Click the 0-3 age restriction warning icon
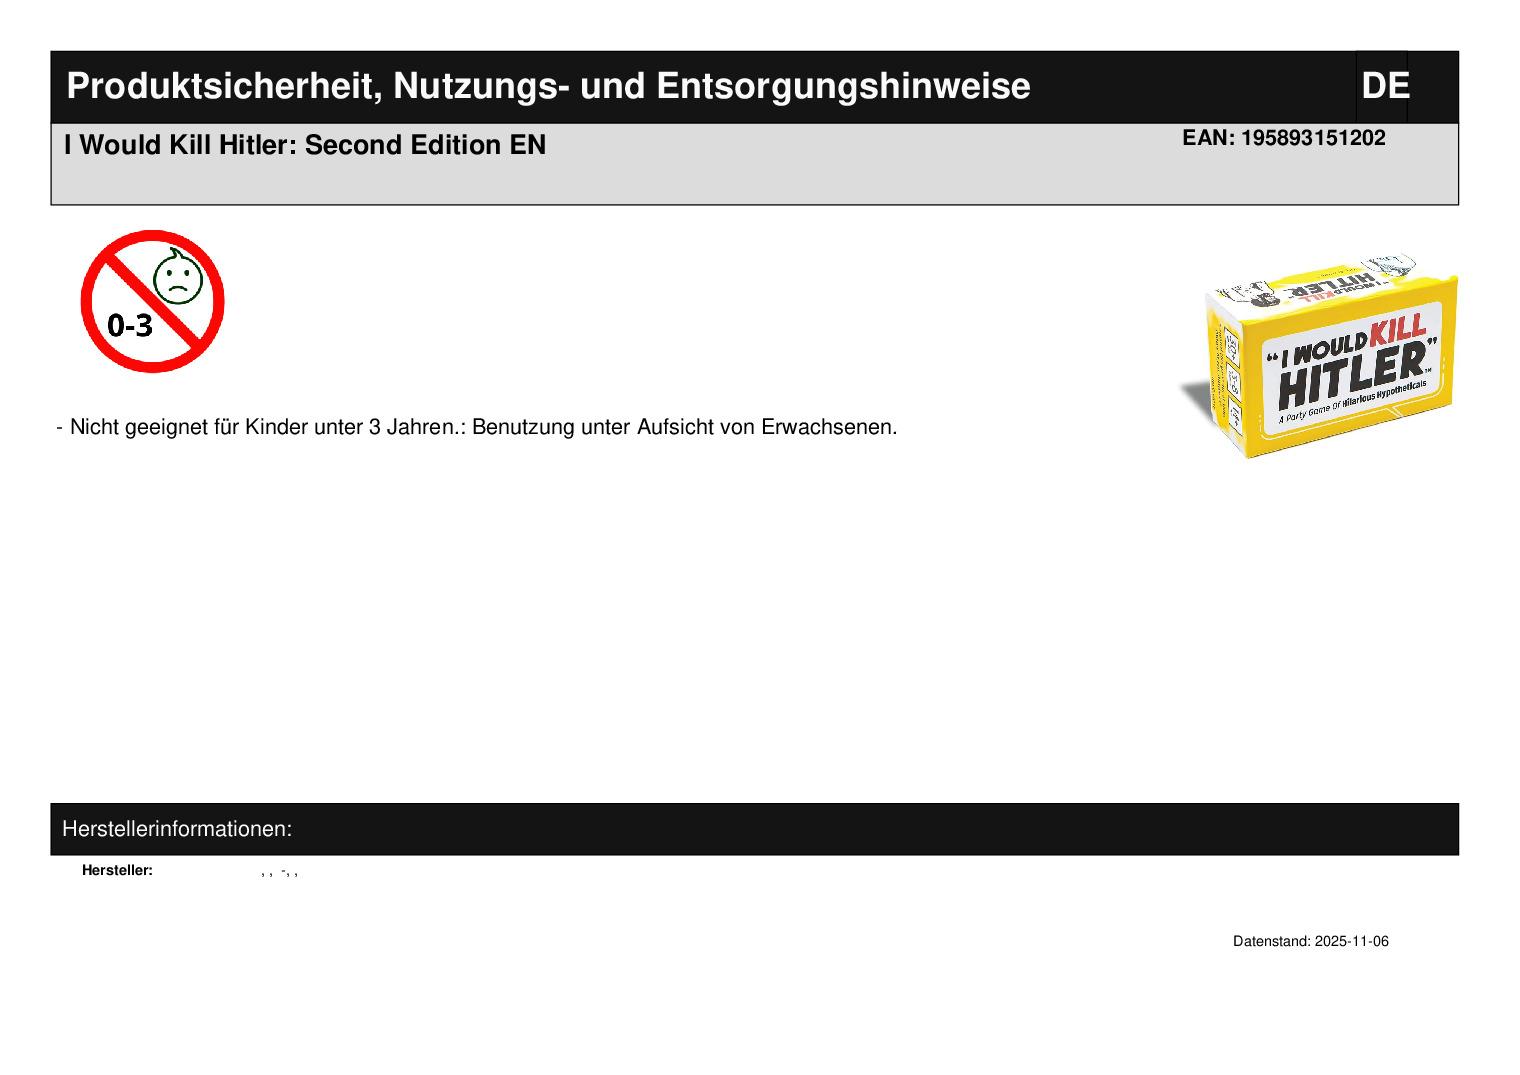1520x1075 pixels. pos(152,301)
